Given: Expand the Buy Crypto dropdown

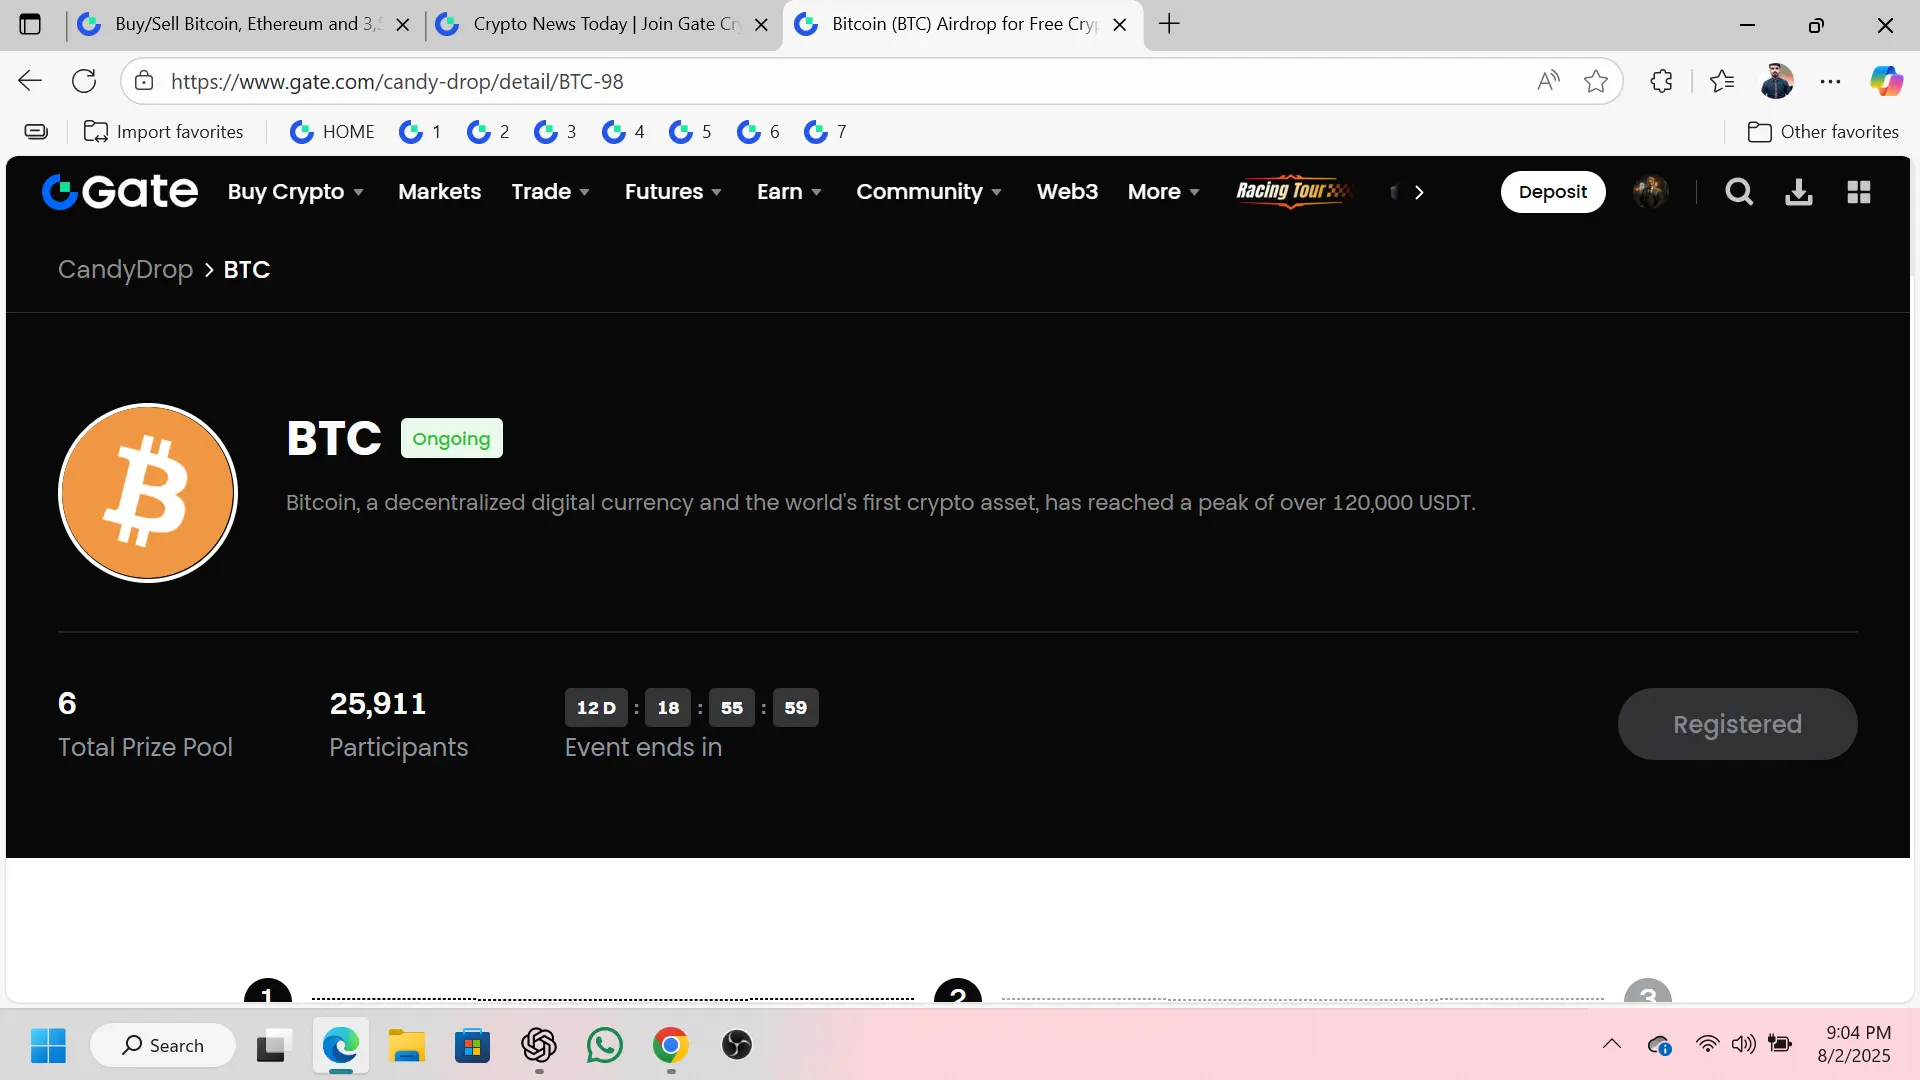Looking at the screenshot, I should tap(295, 192).
